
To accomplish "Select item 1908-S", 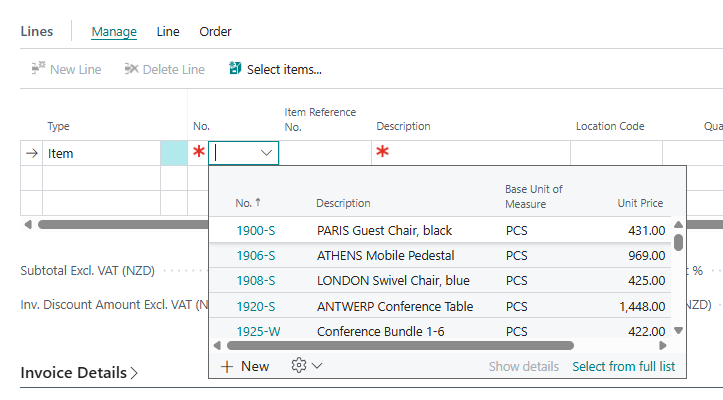I will [x=256, y=281].
